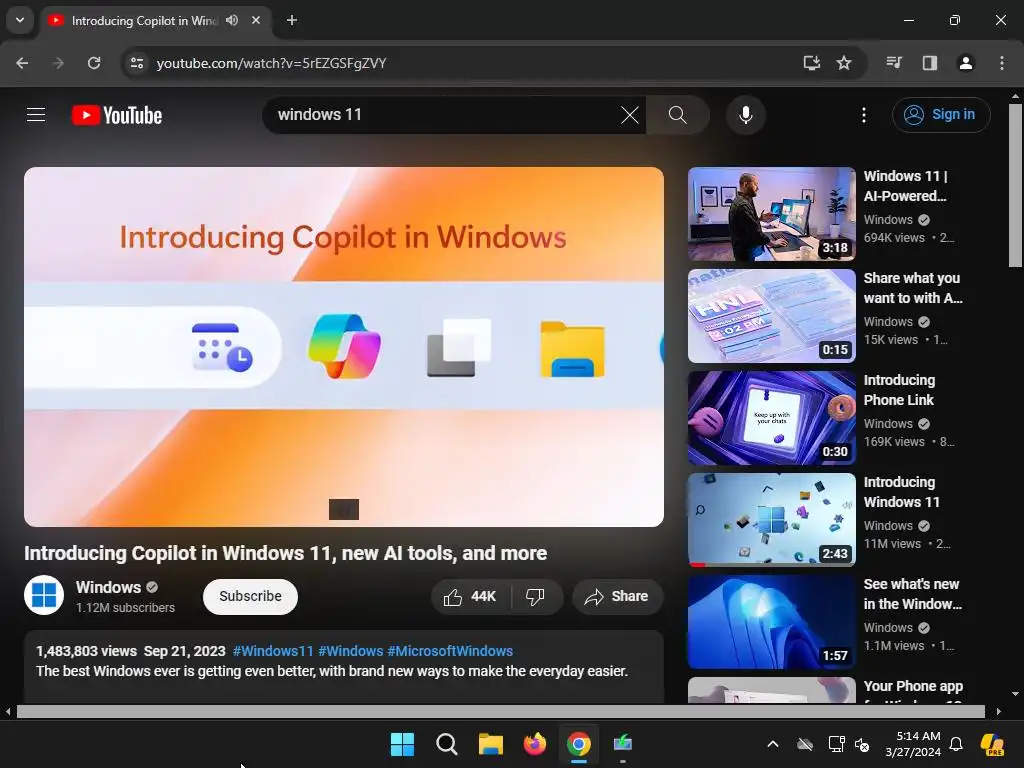Start voice search with the microphone
Viewport: 1024px width, 768px height.
(x=745, y=115)
